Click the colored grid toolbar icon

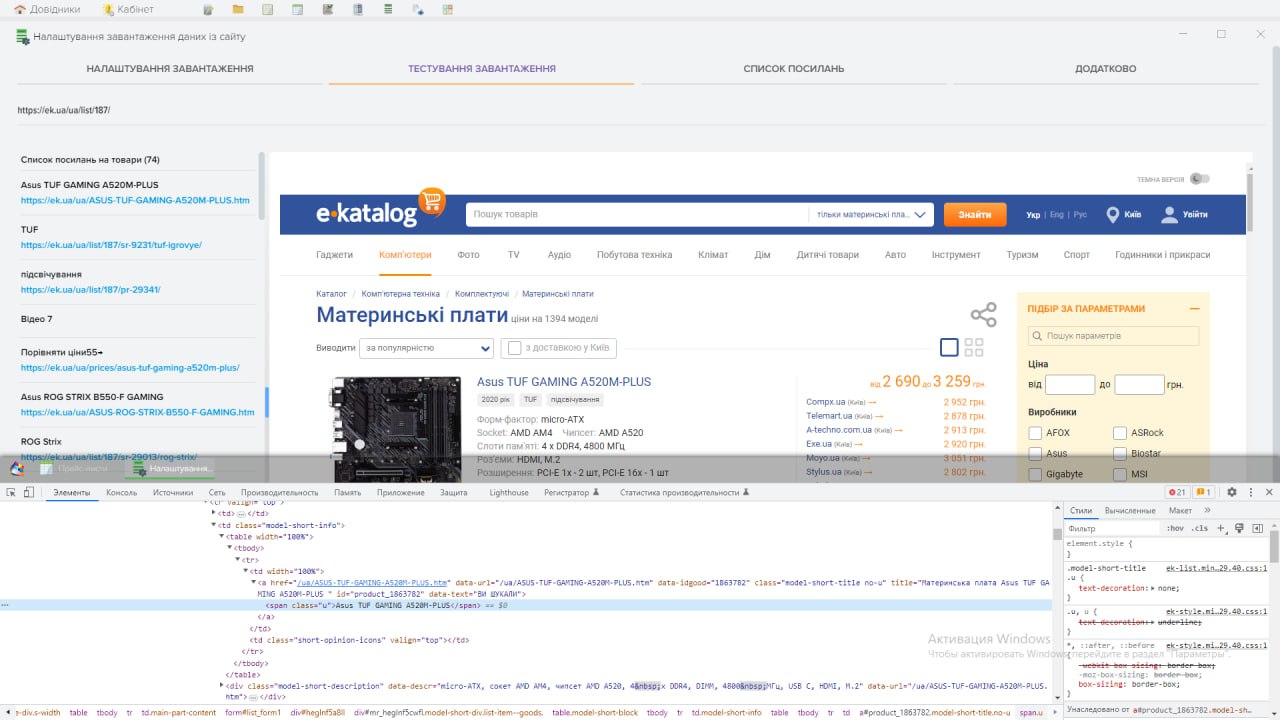(x=447, y=9)
